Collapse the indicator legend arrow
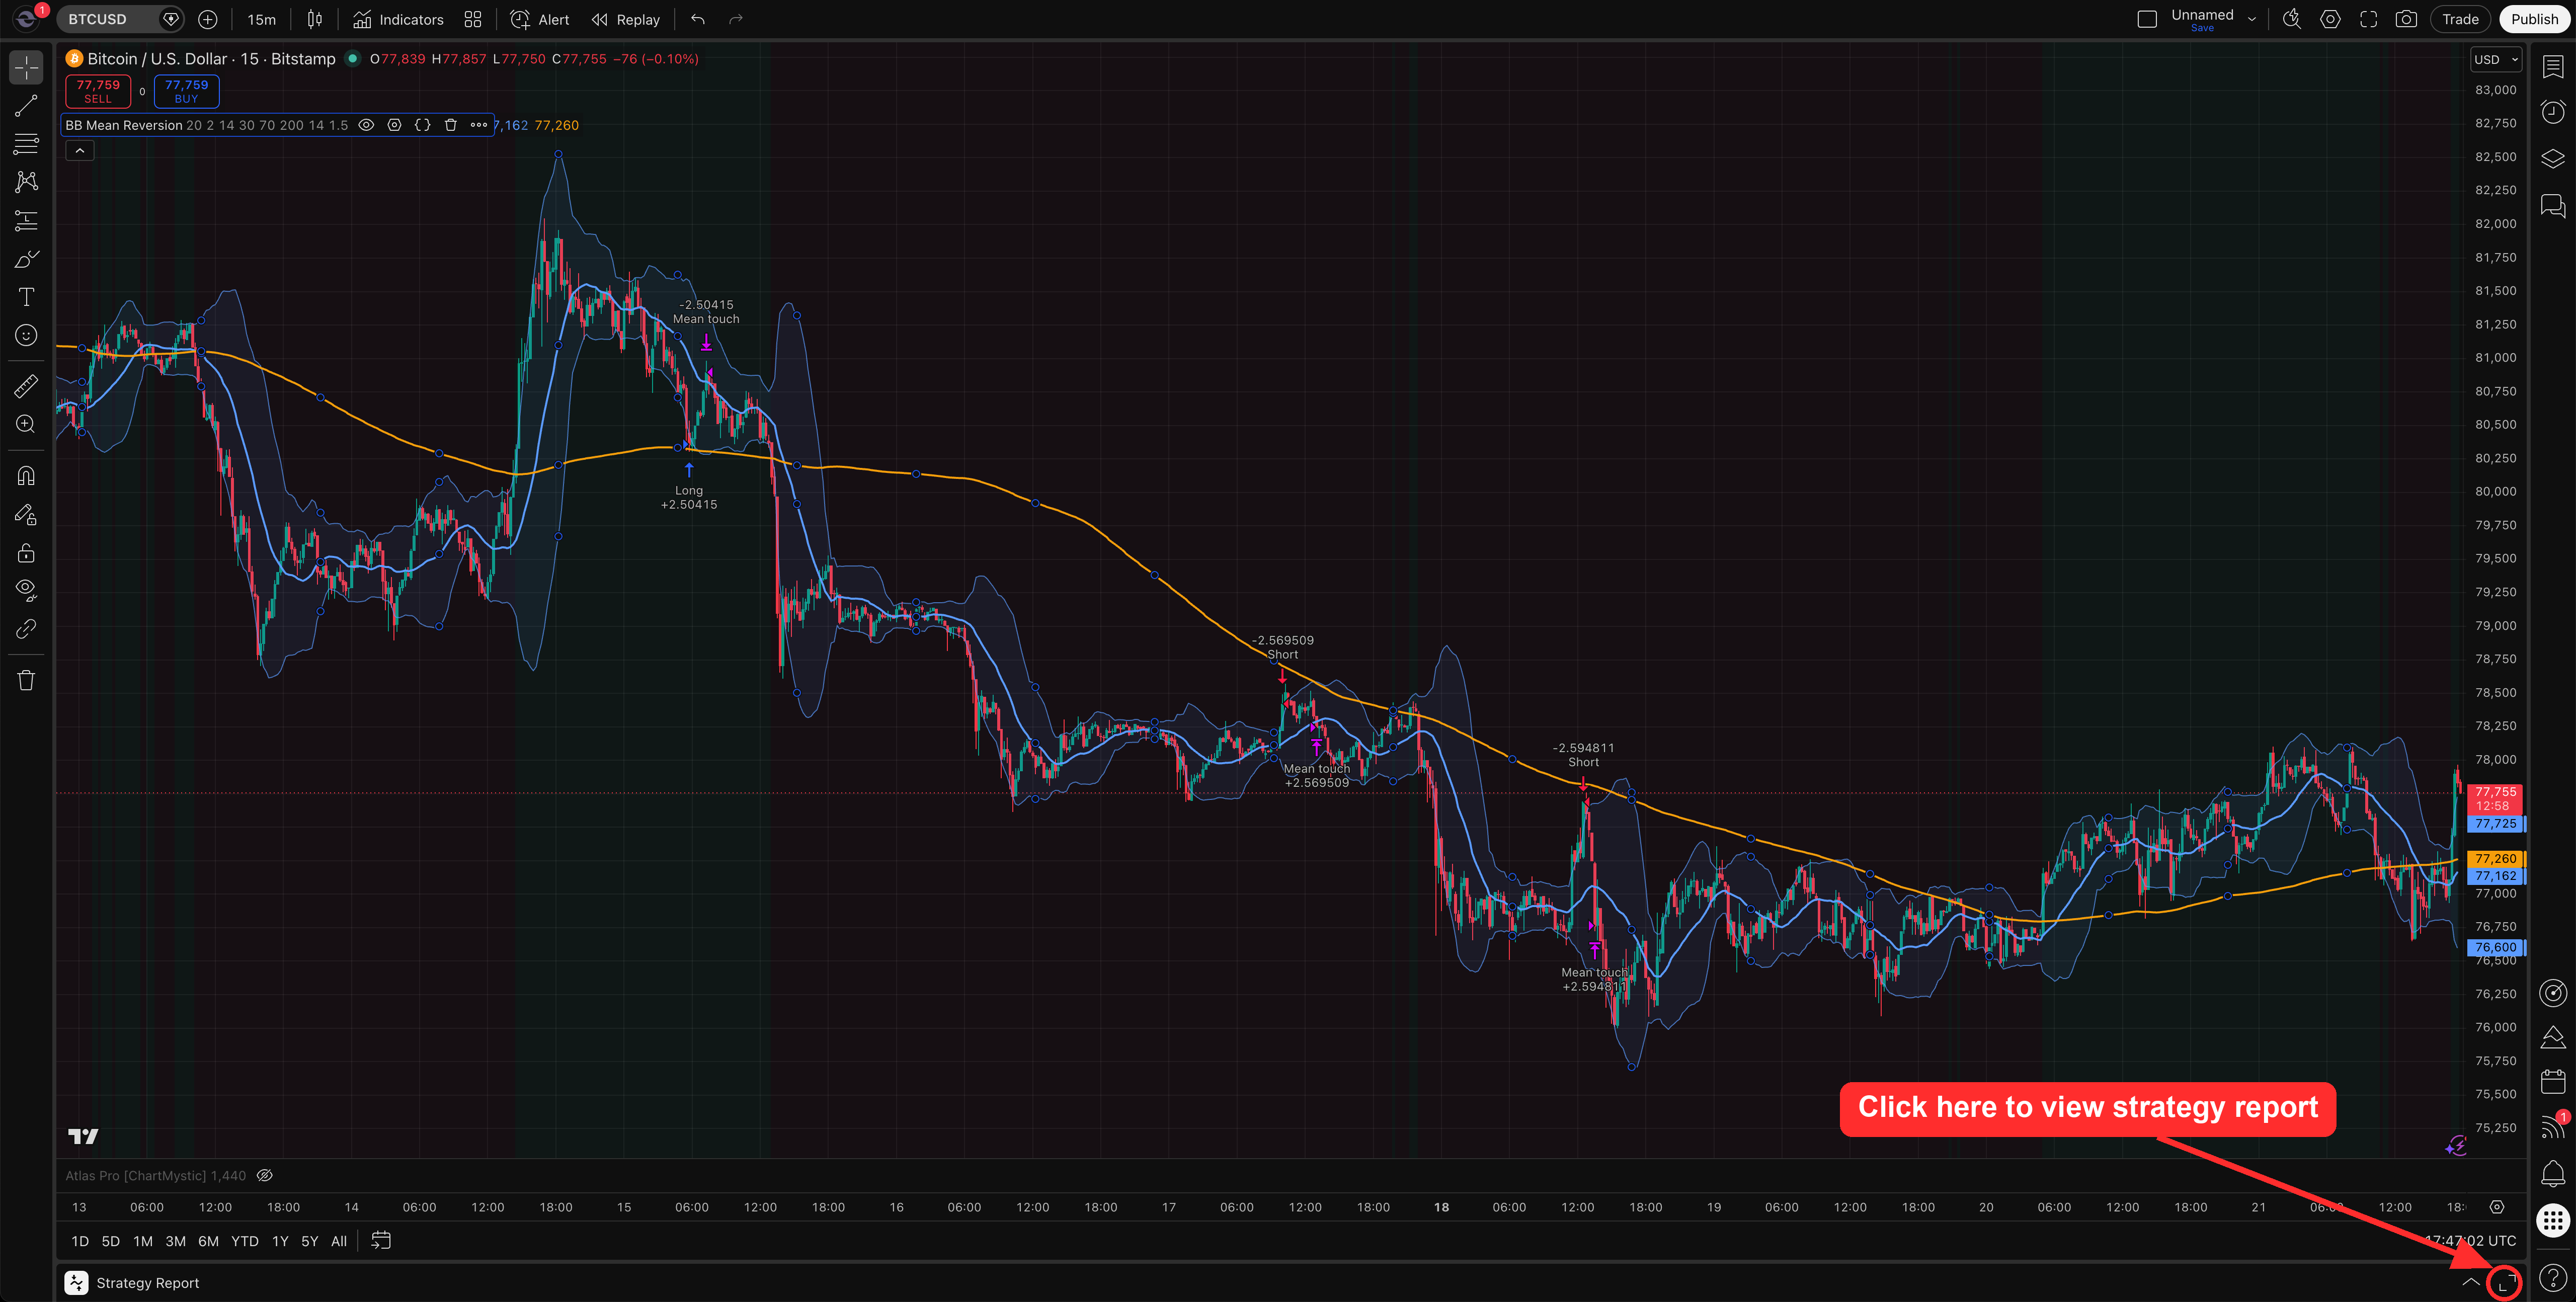The image size is (2576, 1302). click(80, 151)
